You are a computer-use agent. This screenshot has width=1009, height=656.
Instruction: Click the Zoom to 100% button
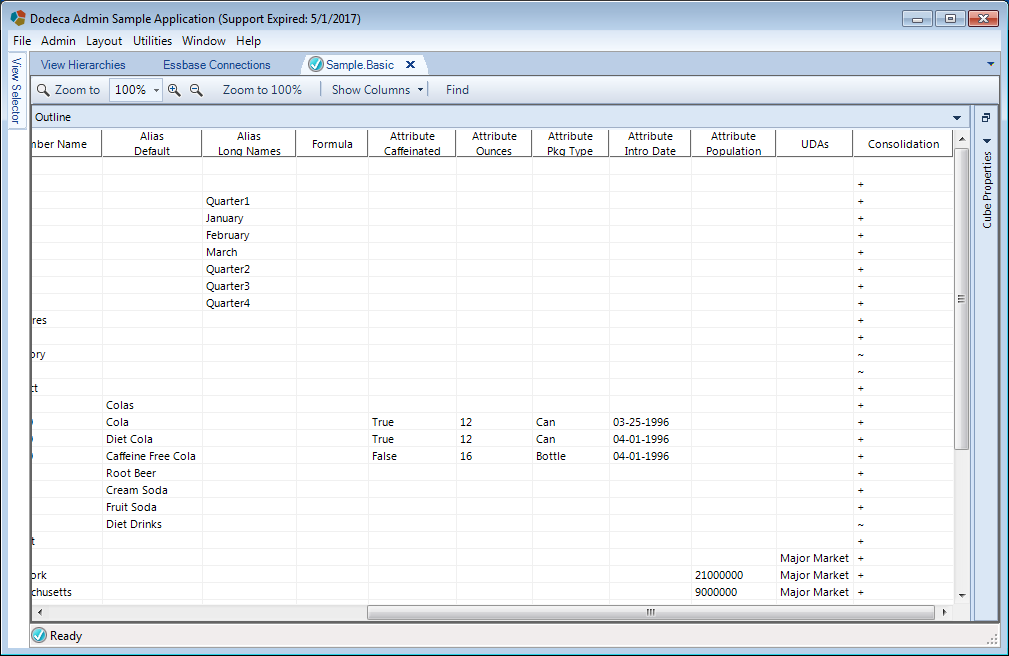coord(262,90)
